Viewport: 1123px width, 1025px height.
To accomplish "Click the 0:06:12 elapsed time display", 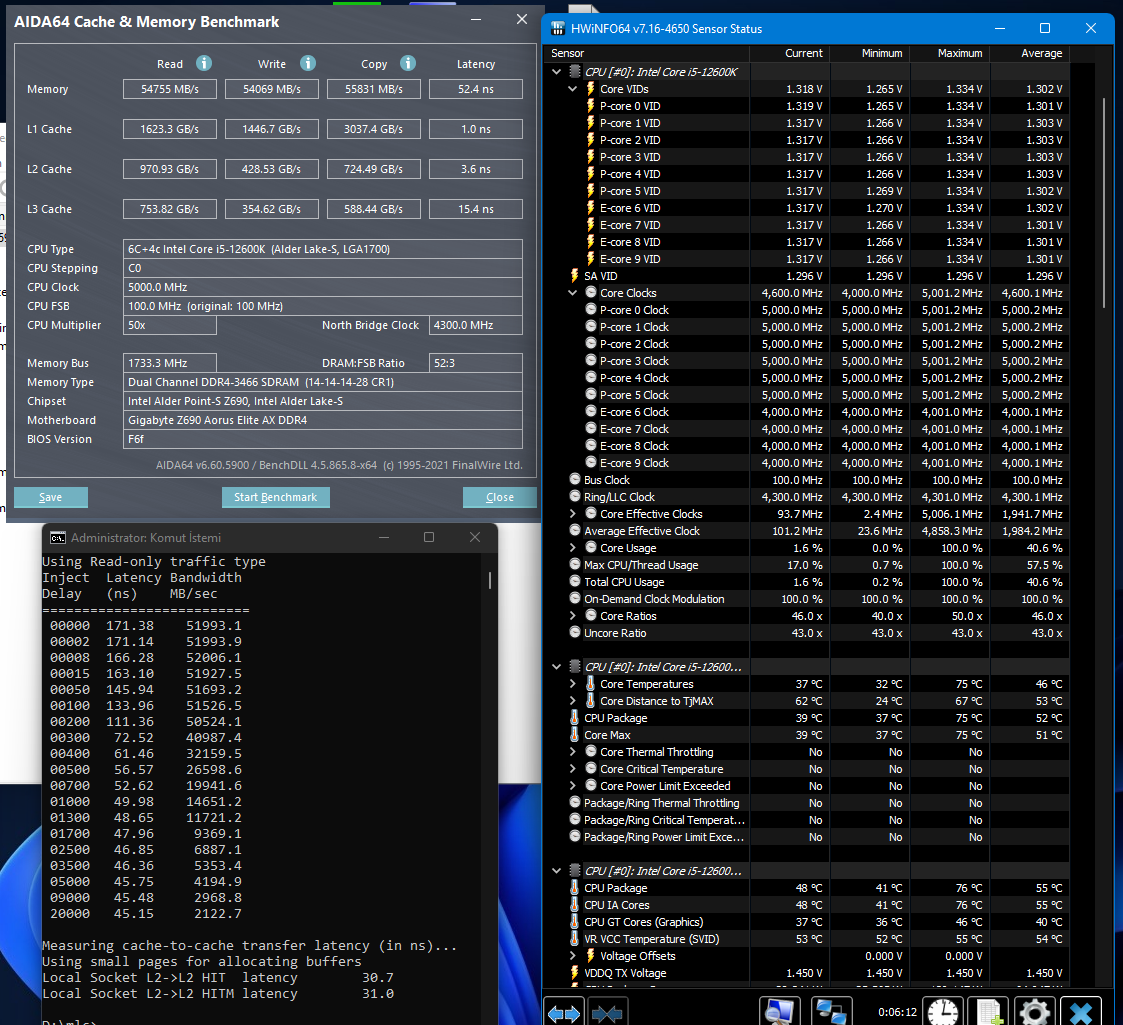I will click(x=897, y=1012).
